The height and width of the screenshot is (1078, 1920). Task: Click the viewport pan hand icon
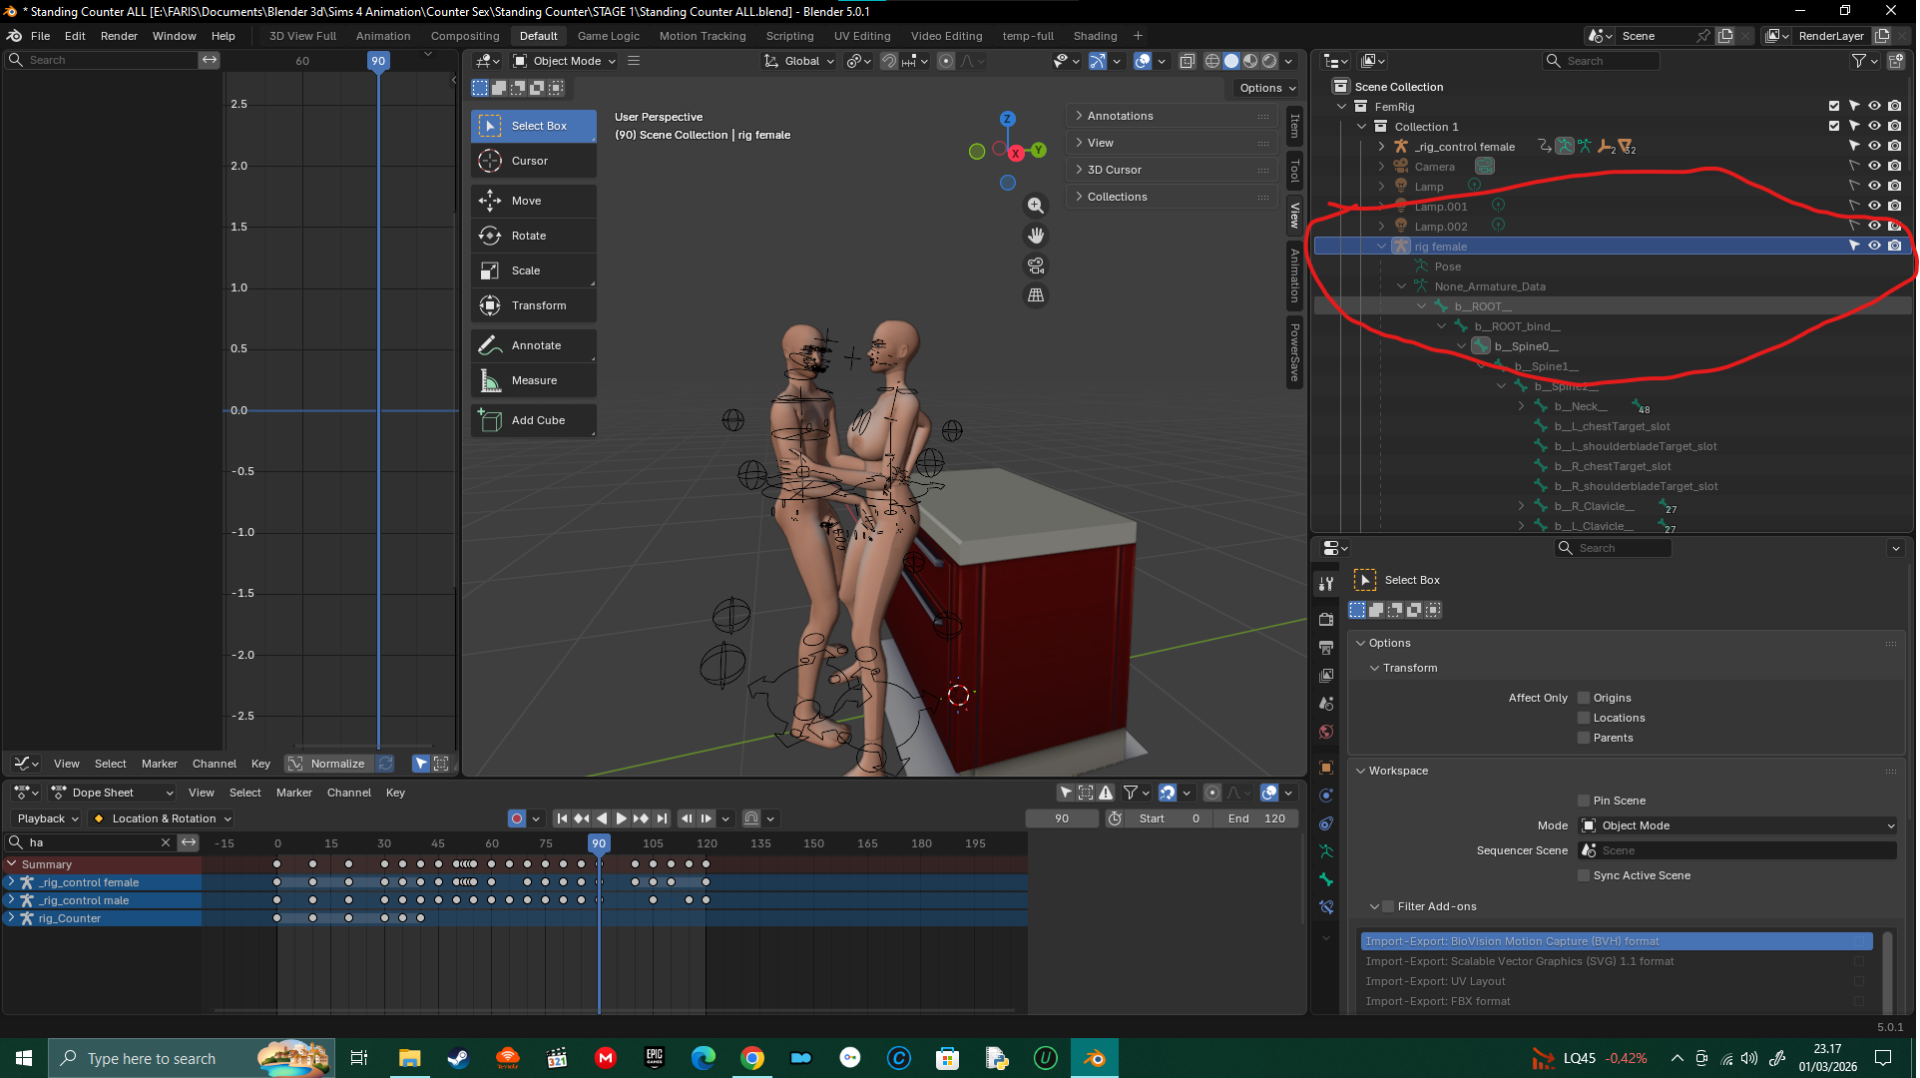(x=1035, y=236)
